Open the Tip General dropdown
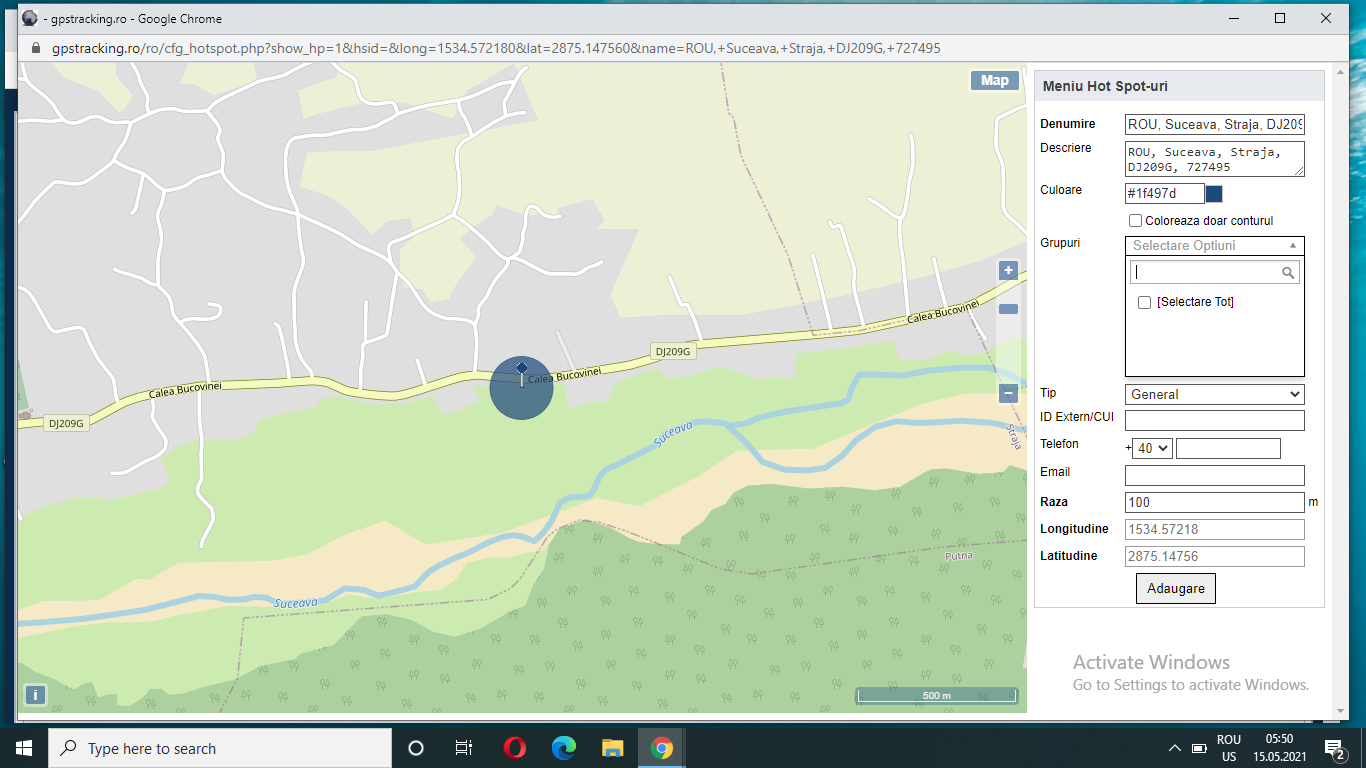The height and width of the screenshot is (768, 1366). tap(1215, 394)
